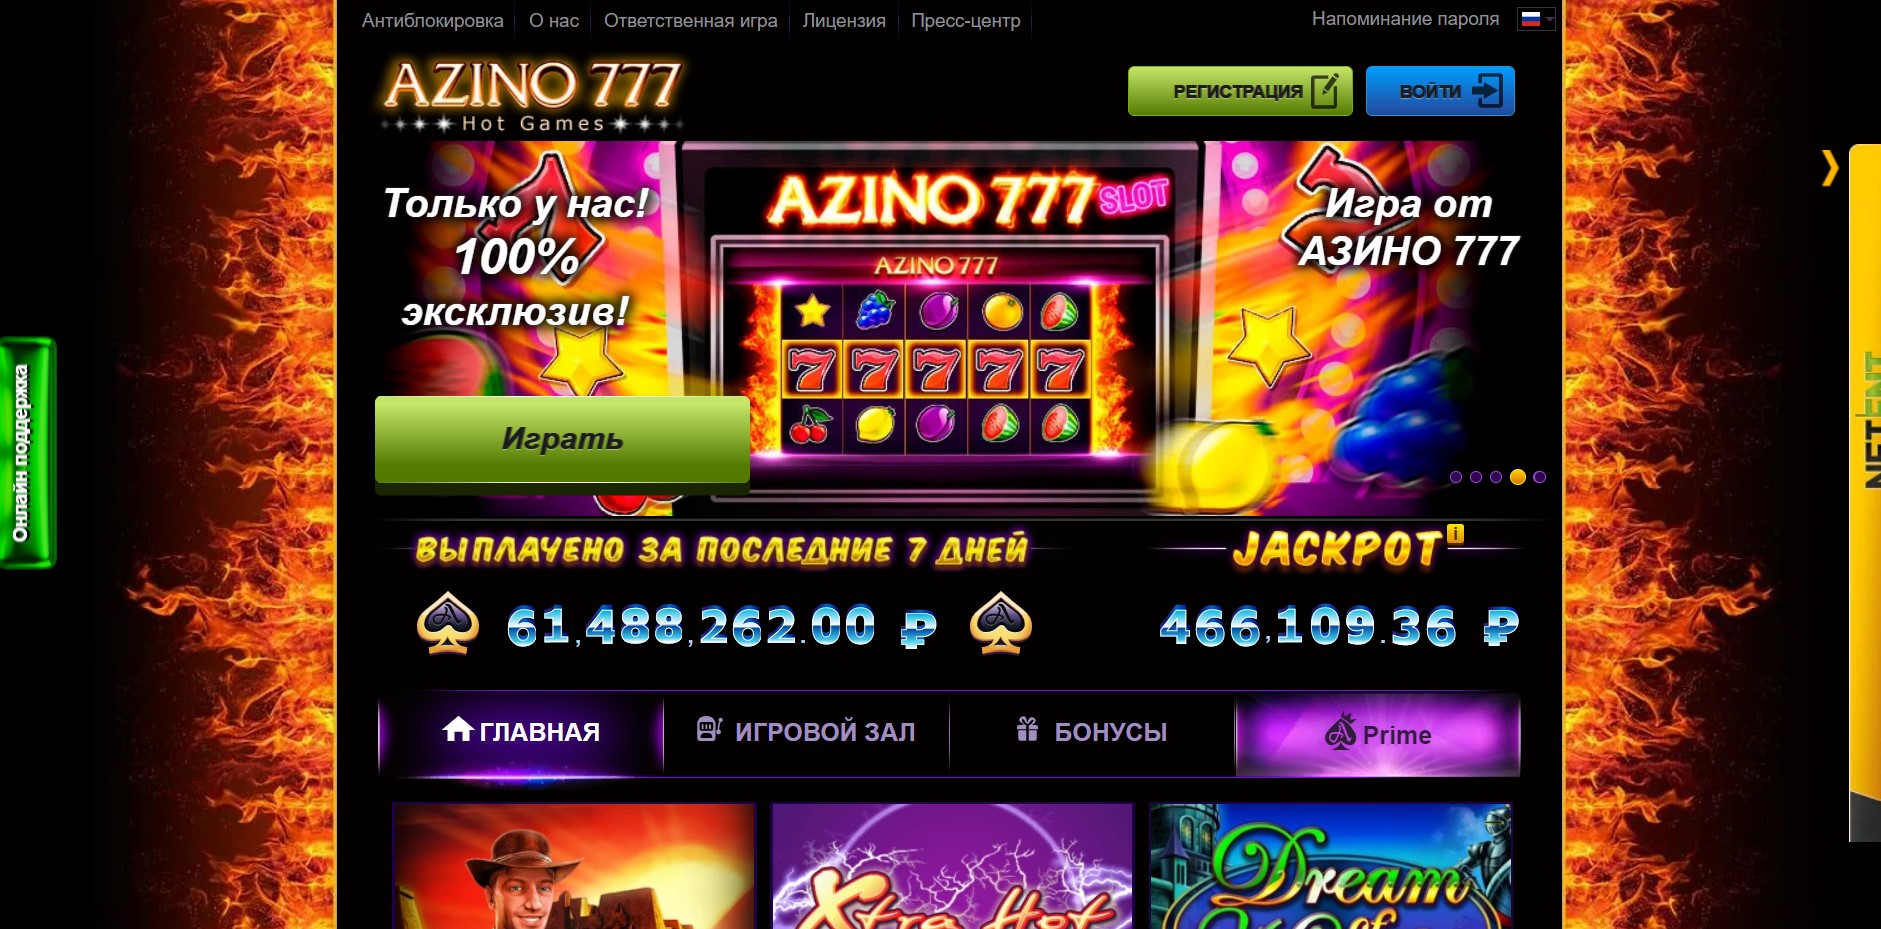The width and height of the screenshot is (1881, 929).
Task: Select the last banner slide dot
Action: click(x=1540, y=477)
